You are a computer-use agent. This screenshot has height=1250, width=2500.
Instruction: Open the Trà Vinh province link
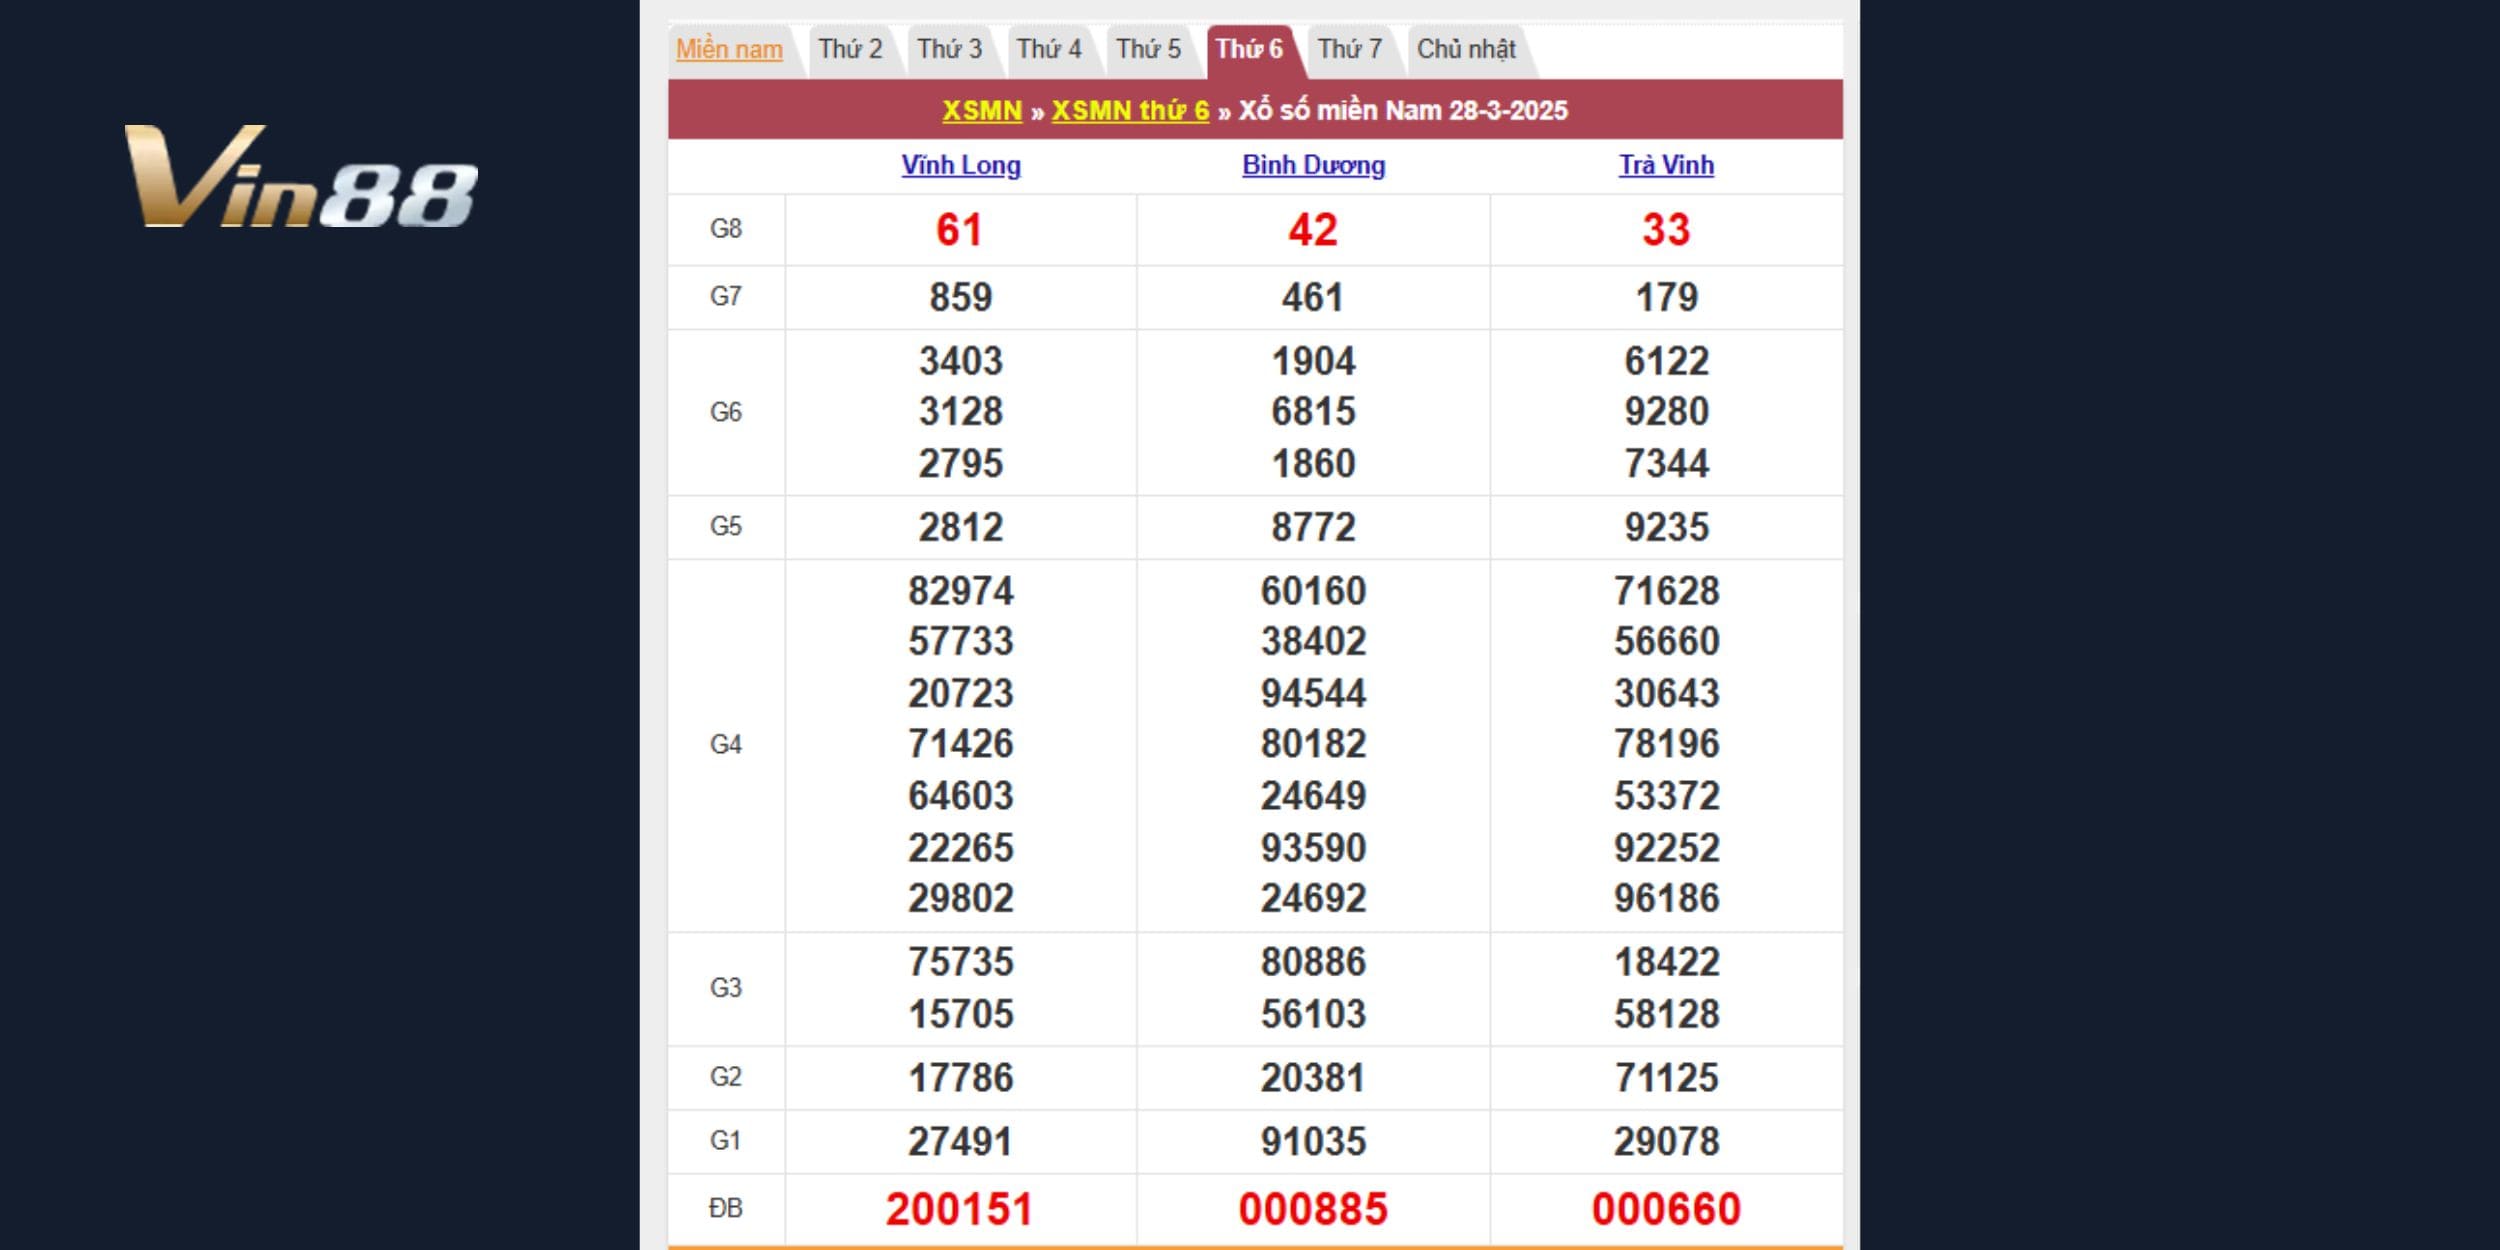1666,165
